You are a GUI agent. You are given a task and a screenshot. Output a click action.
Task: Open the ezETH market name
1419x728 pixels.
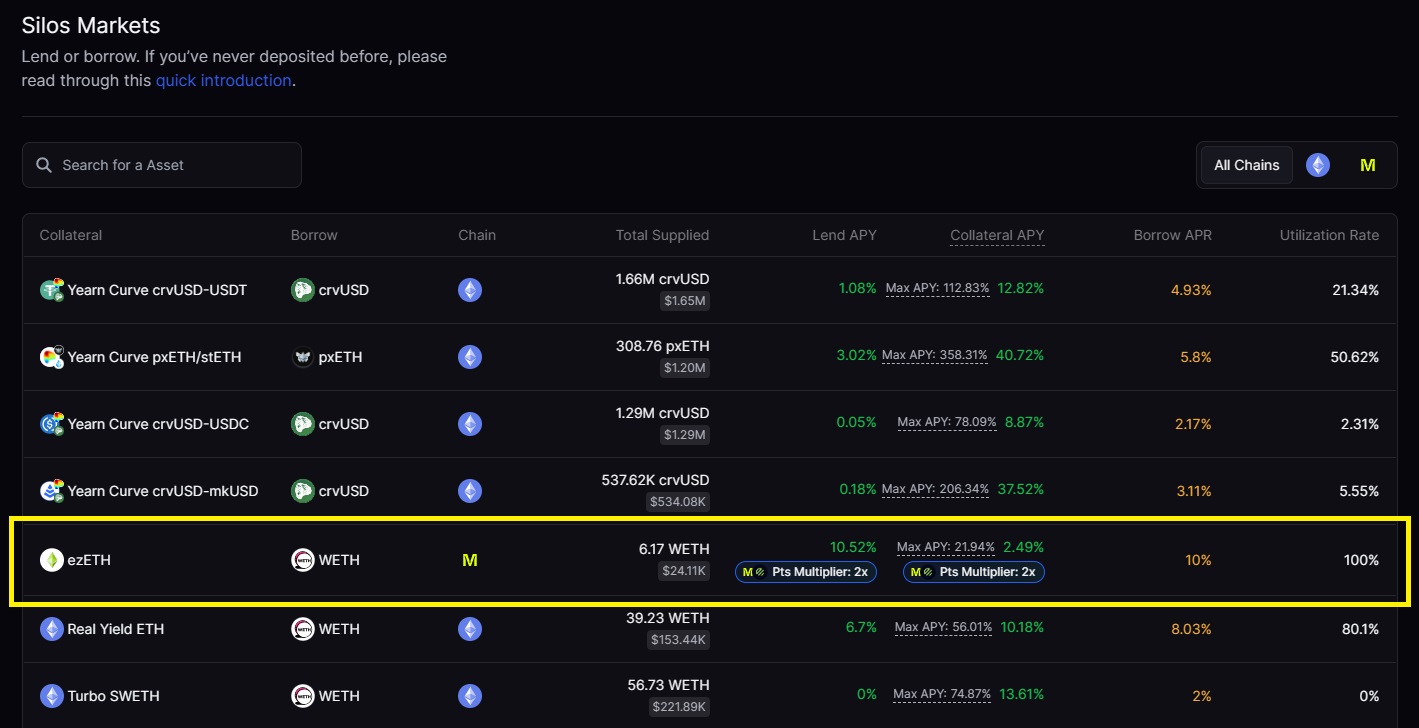tap(89, 560)
